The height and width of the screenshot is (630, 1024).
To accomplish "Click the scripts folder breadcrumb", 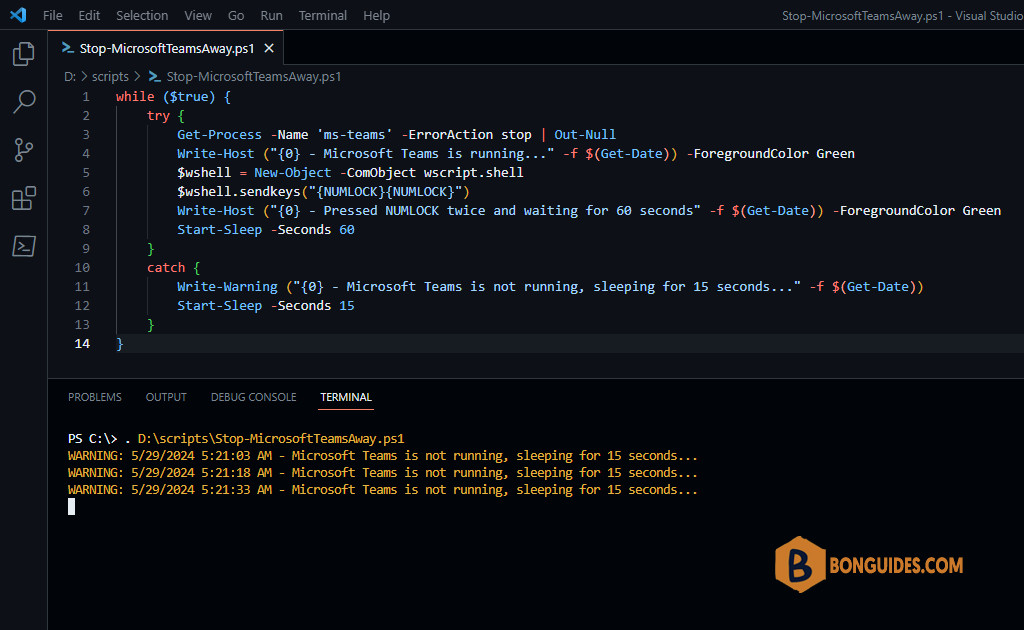I will [x=110, y=76].
